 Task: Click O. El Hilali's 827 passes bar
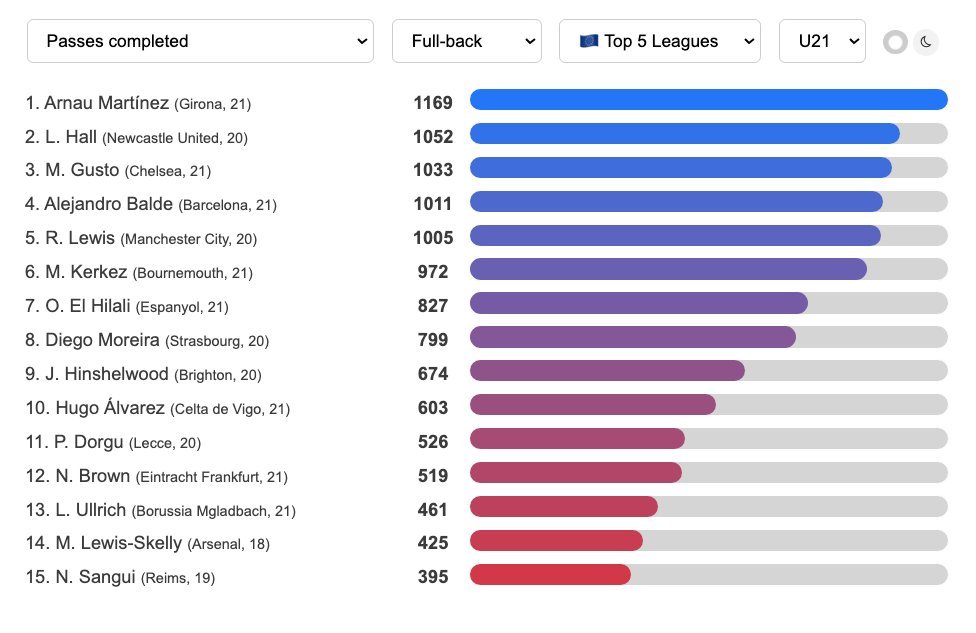pos(638,303)
